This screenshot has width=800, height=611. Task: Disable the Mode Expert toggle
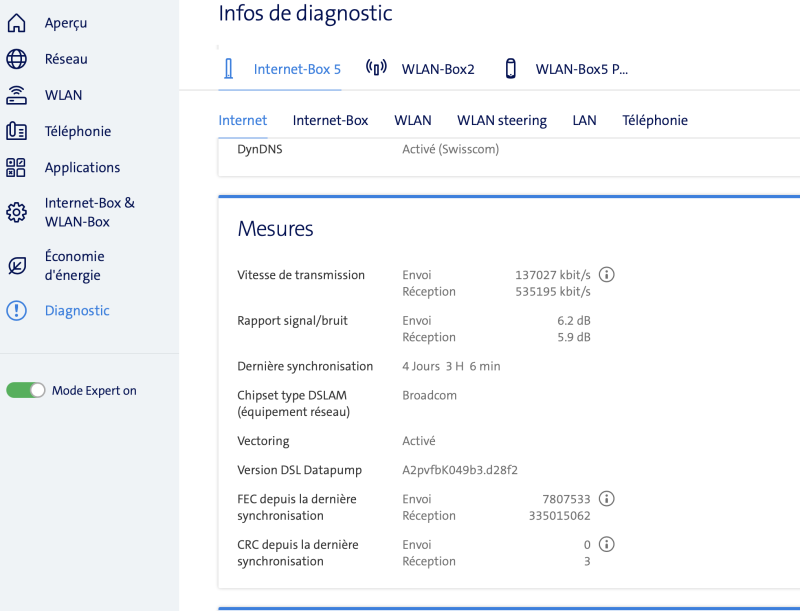(26, 391)
